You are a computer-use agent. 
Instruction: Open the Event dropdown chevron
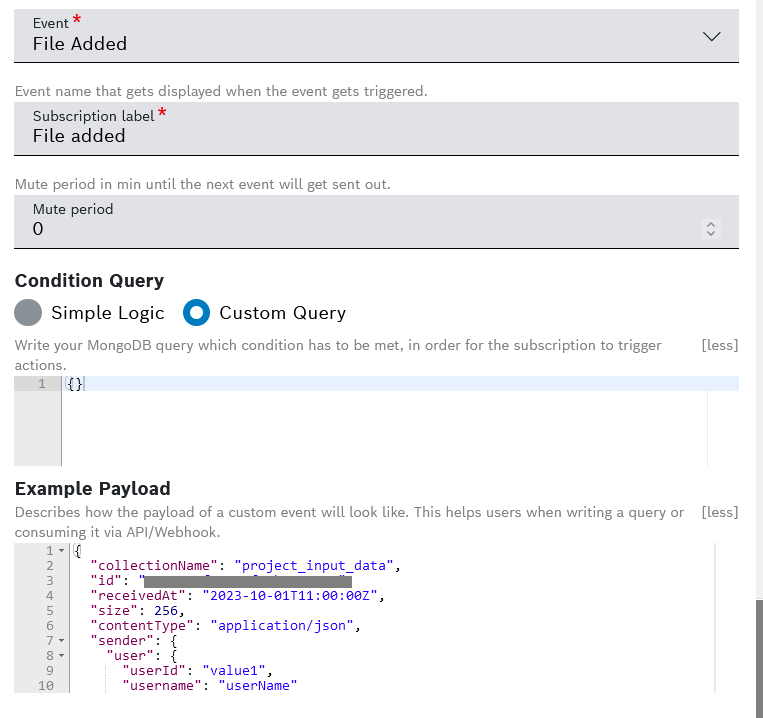tap(711, 36)
